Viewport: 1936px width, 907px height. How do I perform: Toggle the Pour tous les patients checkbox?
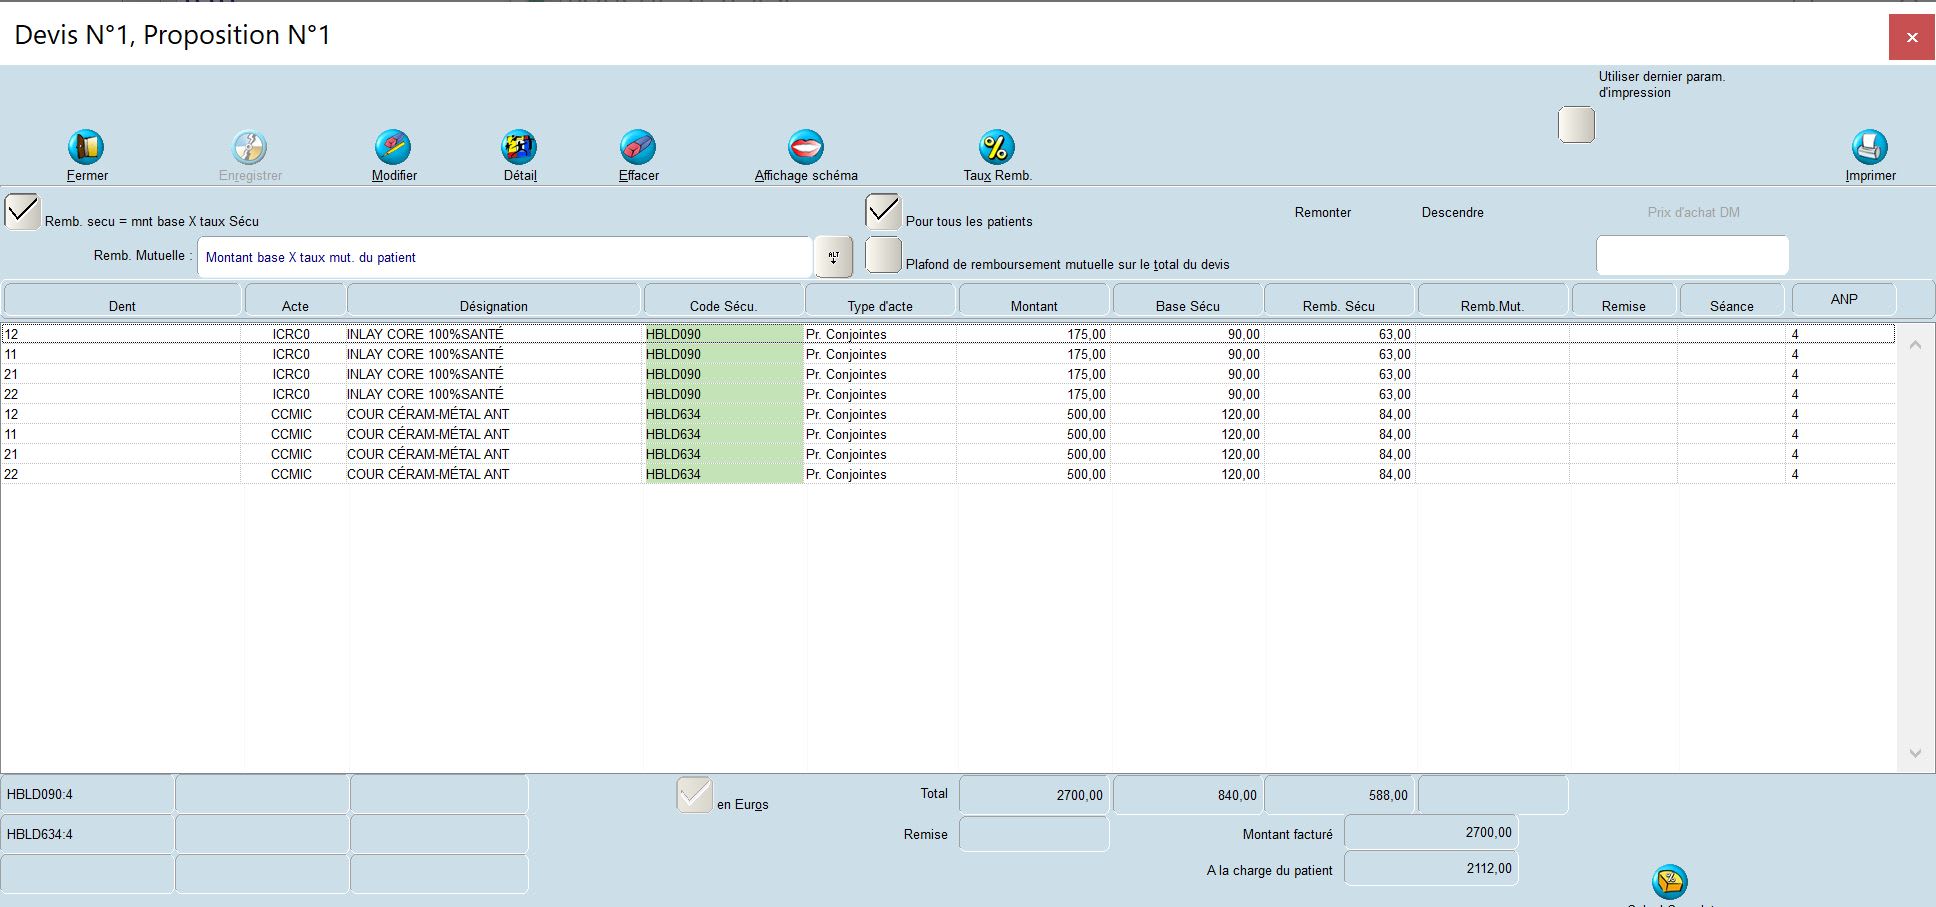883,212
